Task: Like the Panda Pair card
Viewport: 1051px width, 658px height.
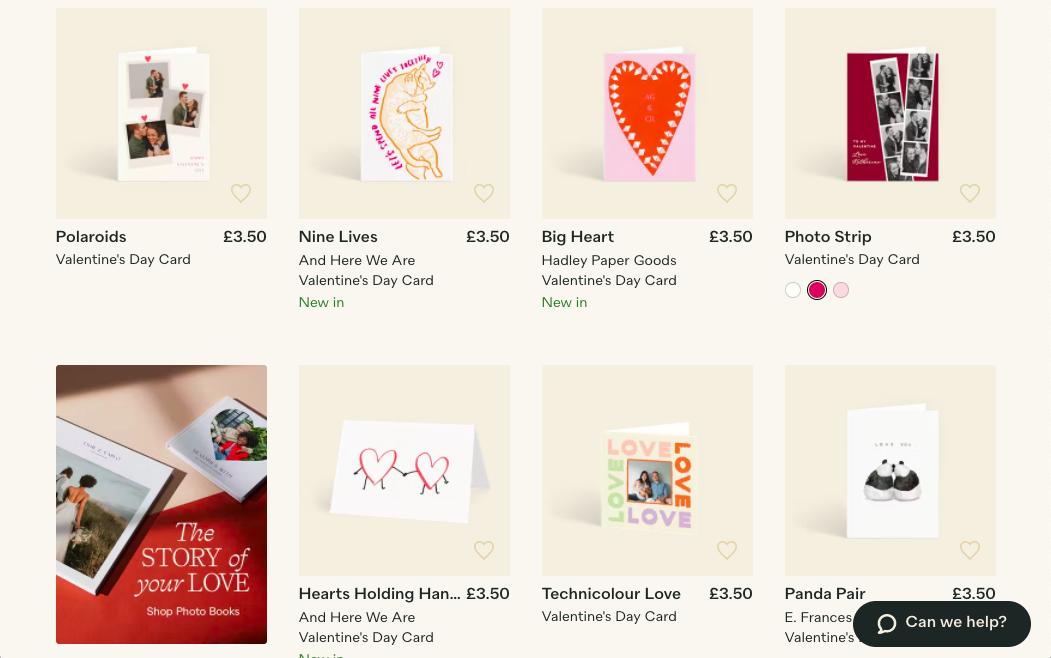Action: pyautogui.click(x=970, y=550)
